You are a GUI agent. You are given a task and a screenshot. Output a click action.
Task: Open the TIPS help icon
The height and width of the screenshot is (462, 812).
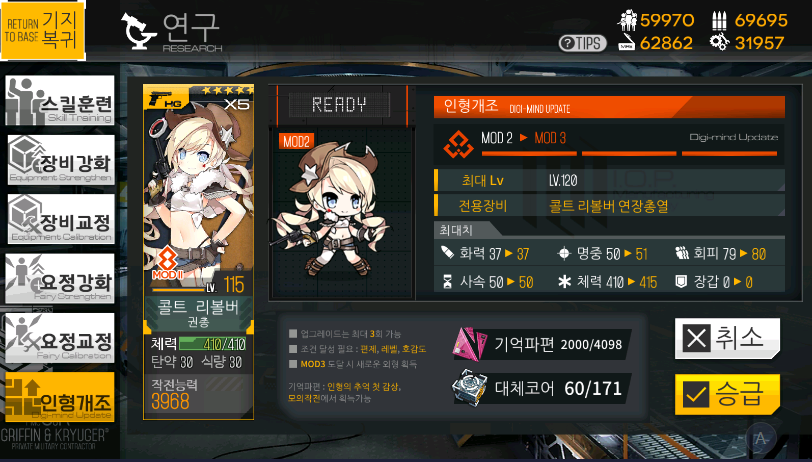click(582, 43)
